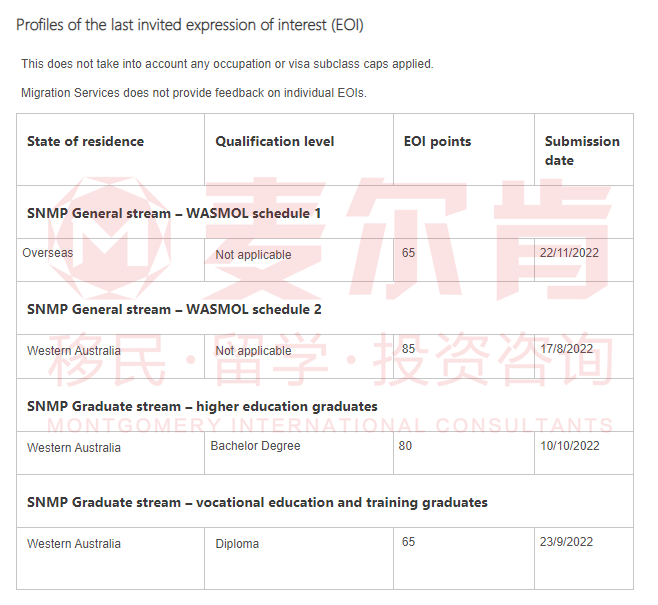This screenshot has height=605, width=658.
Task: Select the 85 EOI points value
Action: 408,349
